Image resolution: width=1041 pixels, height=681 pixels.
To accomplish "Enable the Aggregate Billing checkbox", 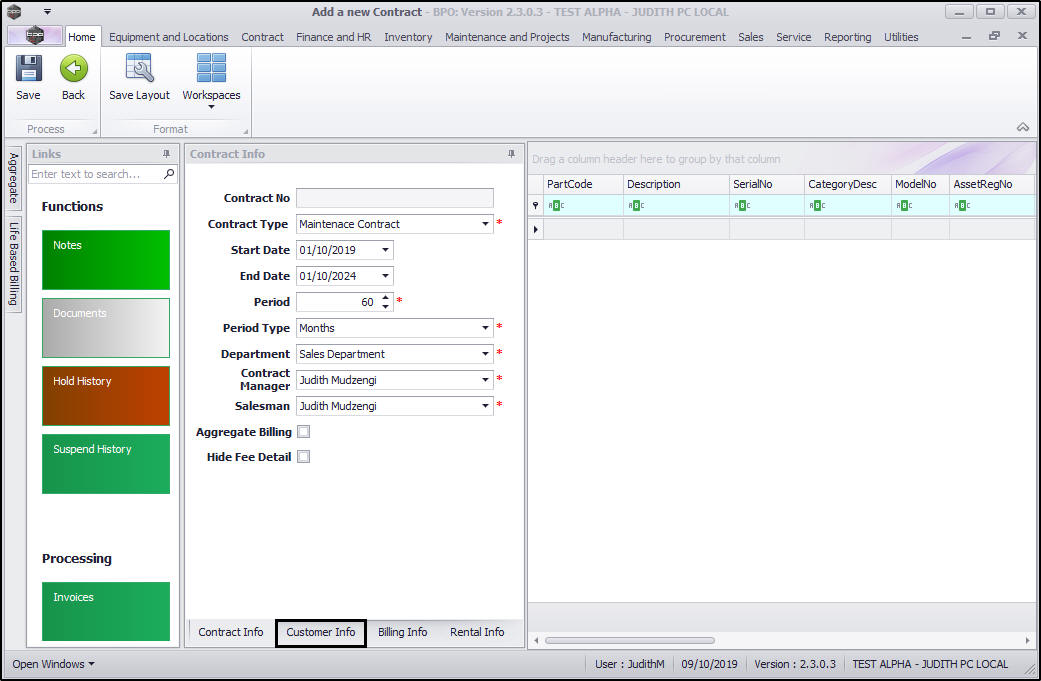I will pyautogui.click(x=304, y=432).
